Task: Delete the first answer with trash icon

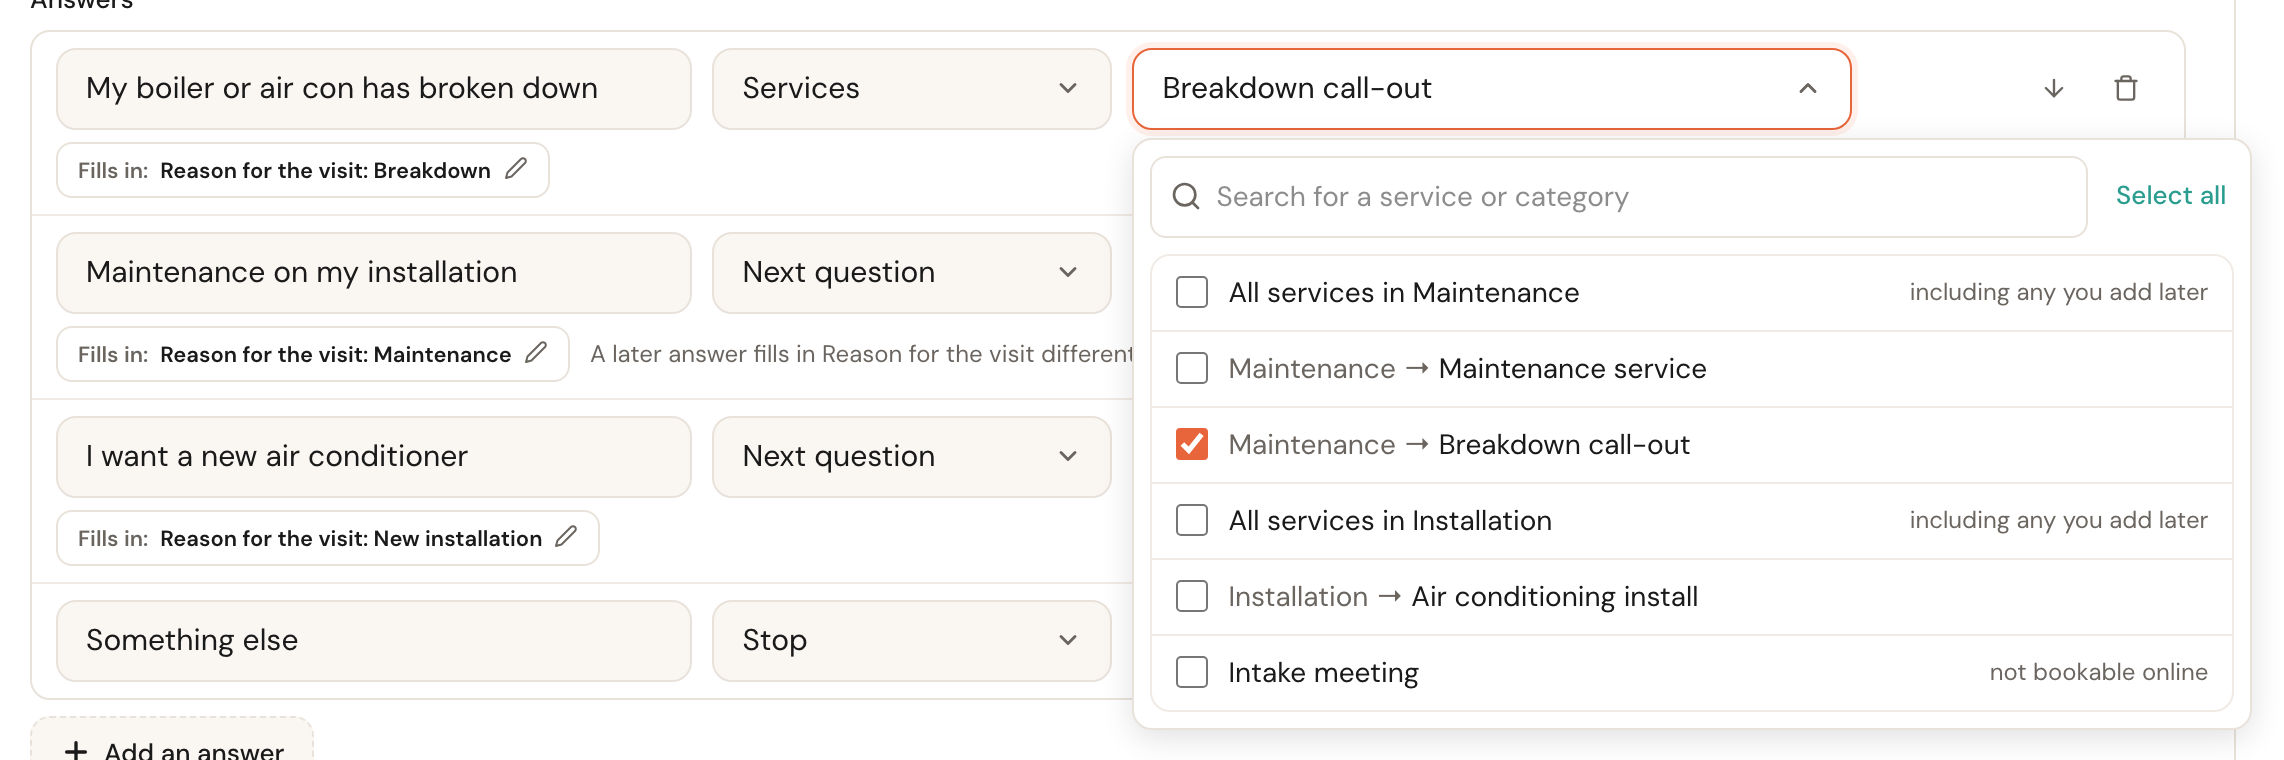Action: pyautogui.click(x=2126, y=89)
